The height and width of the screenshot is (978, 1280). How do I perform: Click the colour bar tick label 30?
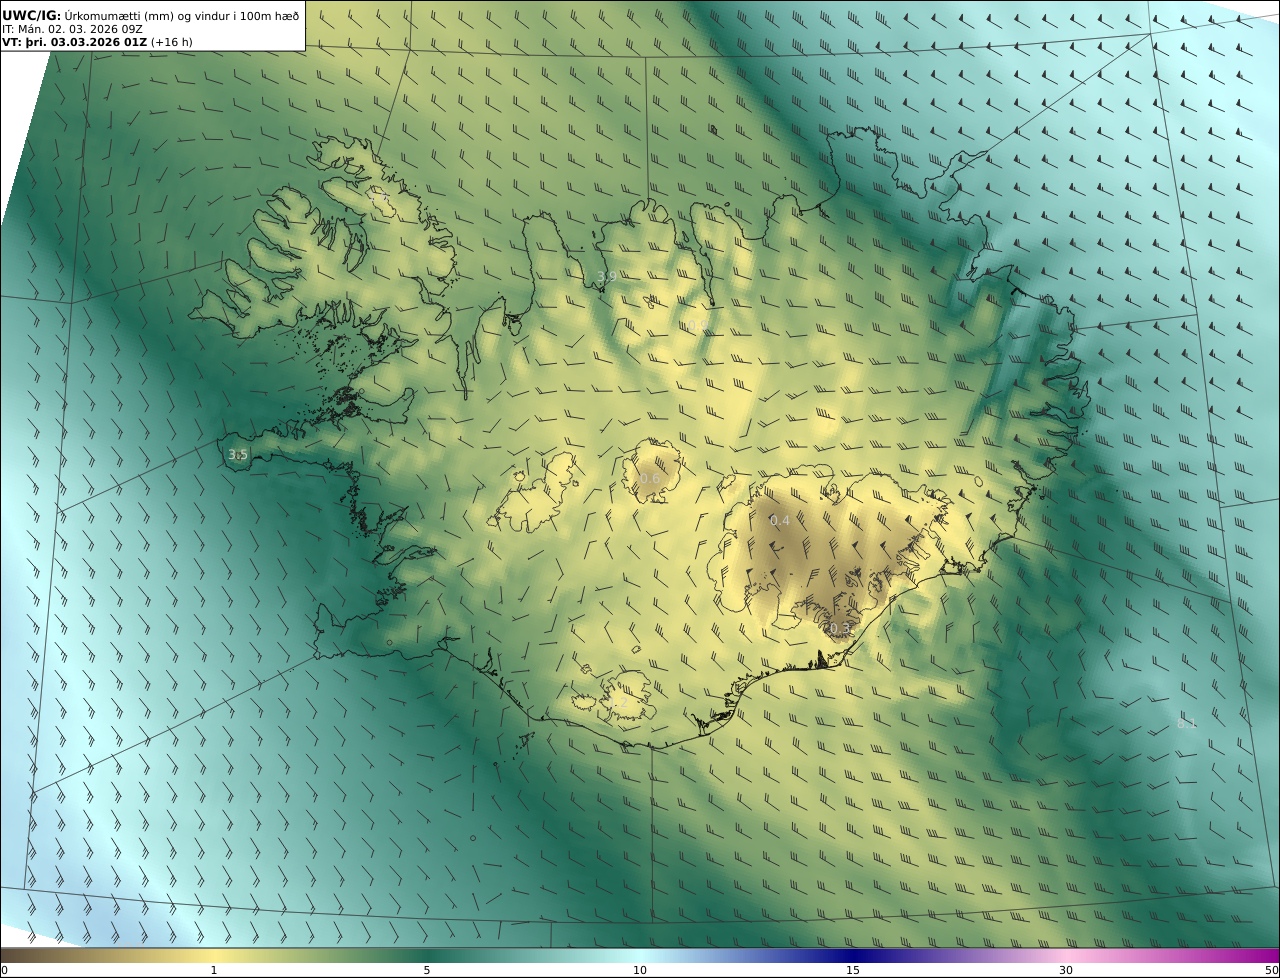(1066, 970)
